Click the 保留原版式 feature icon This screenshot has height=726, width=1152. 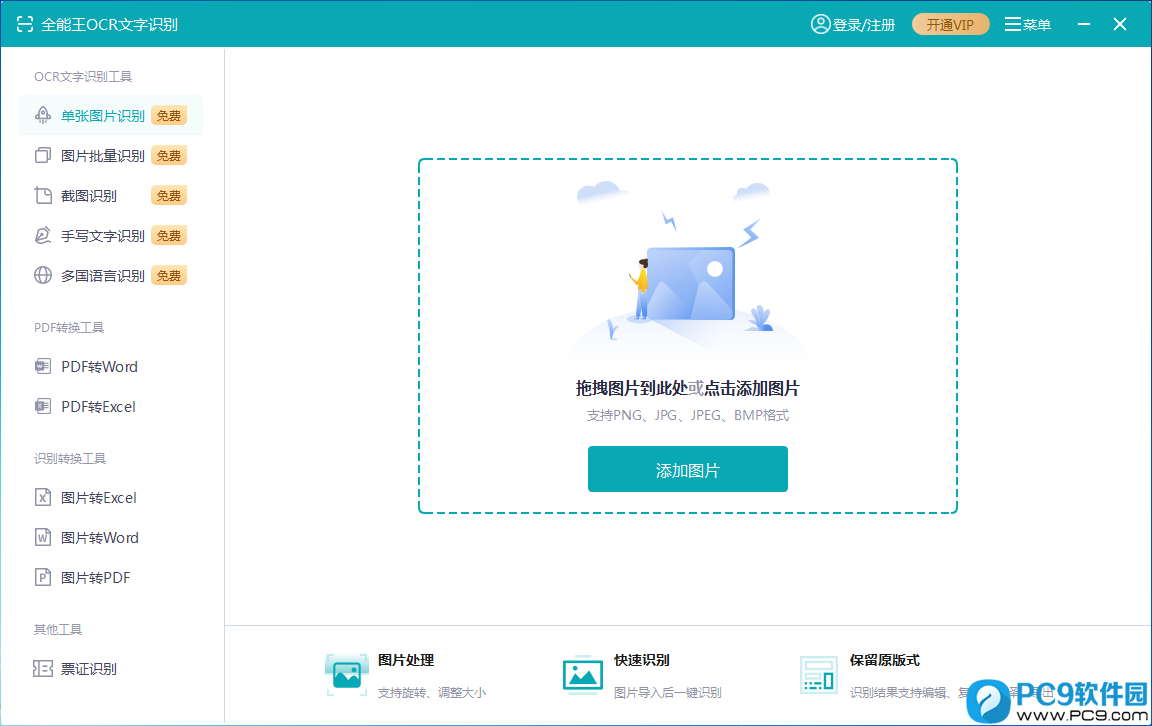[818, 675]
